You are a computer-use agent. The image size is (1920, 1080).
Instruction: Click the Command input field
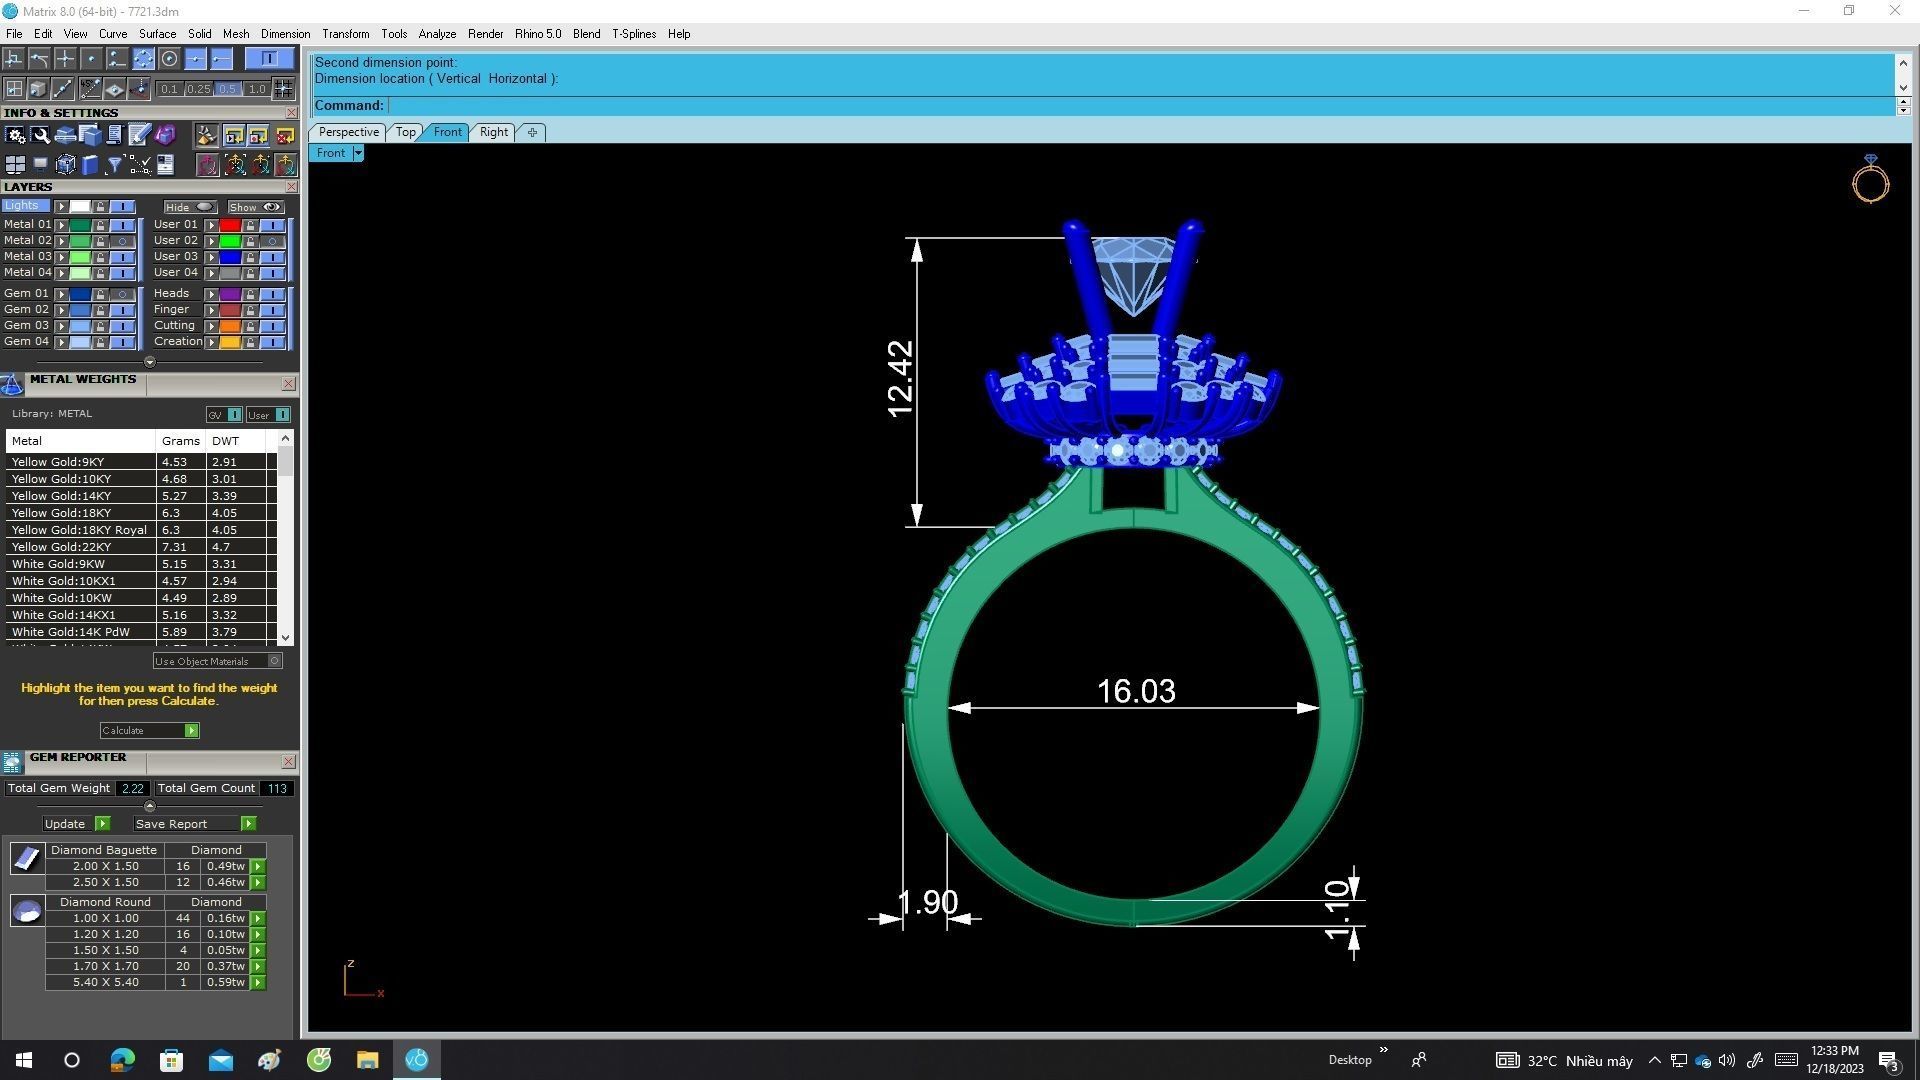(1140, 106)
